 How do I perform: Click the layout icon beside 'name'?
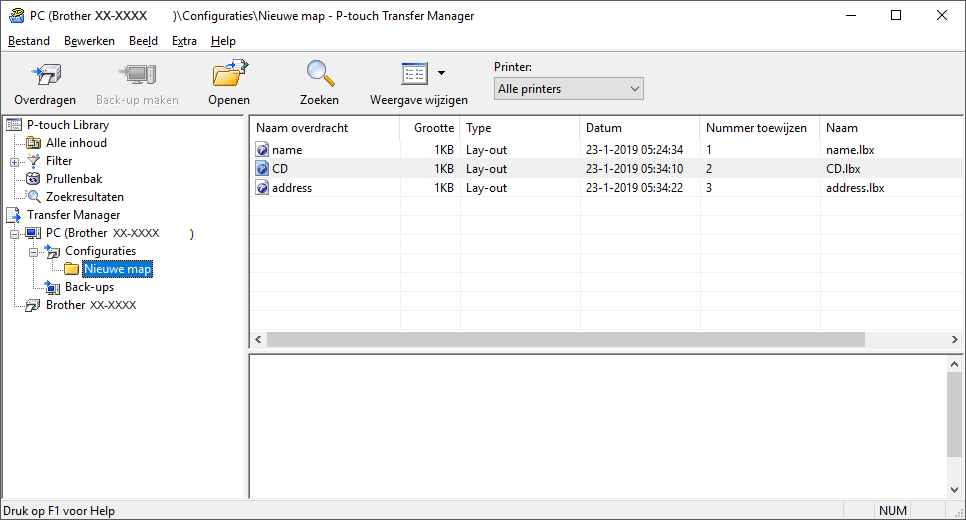click(262, 150)
